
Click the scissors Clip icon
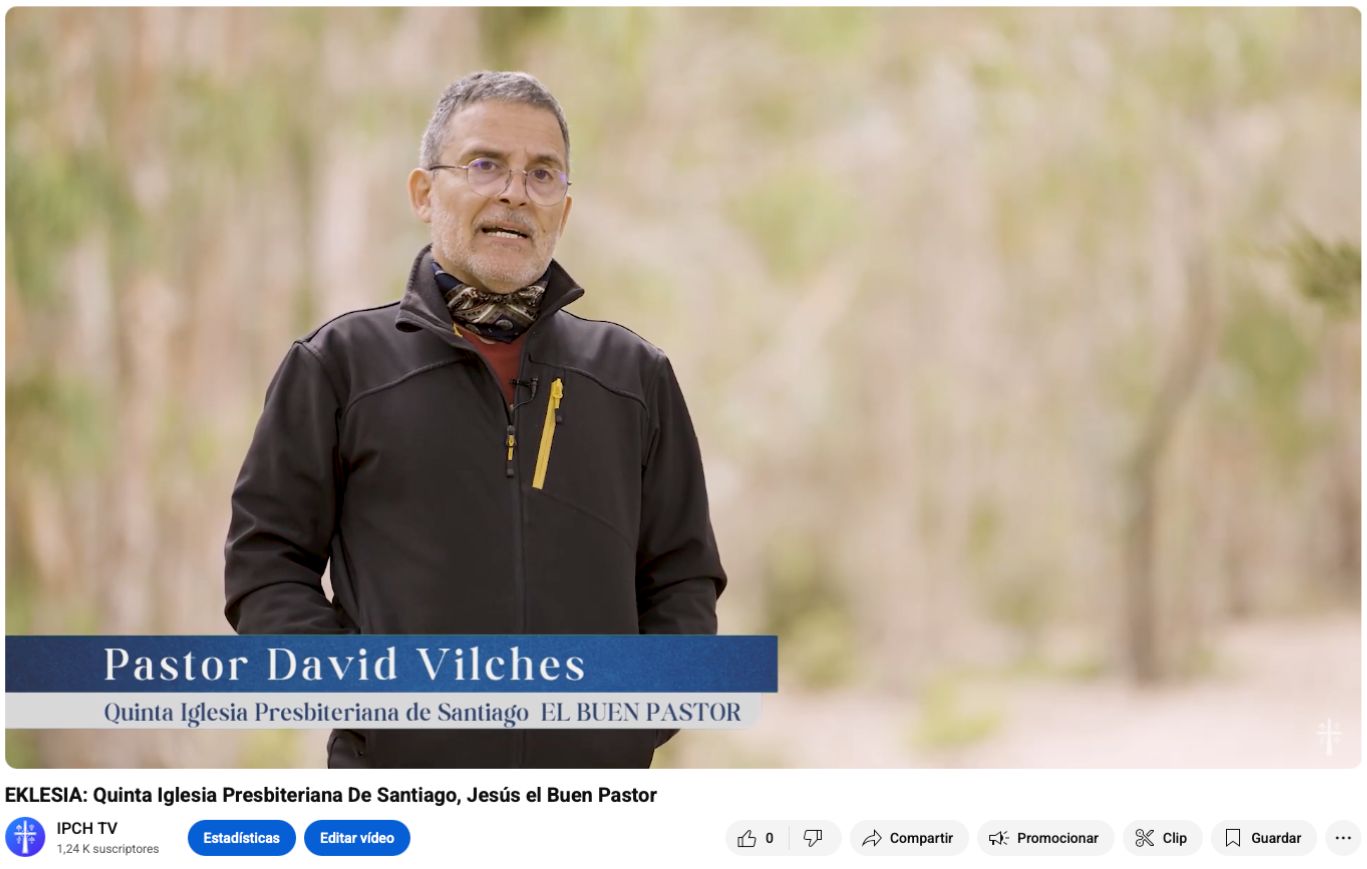(1145, 838)
